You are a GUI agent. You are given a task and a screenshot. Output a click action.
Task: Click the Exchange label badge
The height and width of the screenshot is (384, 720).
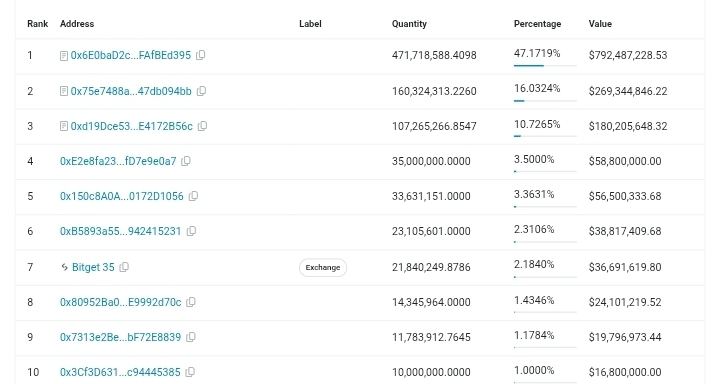pos(323,267)
